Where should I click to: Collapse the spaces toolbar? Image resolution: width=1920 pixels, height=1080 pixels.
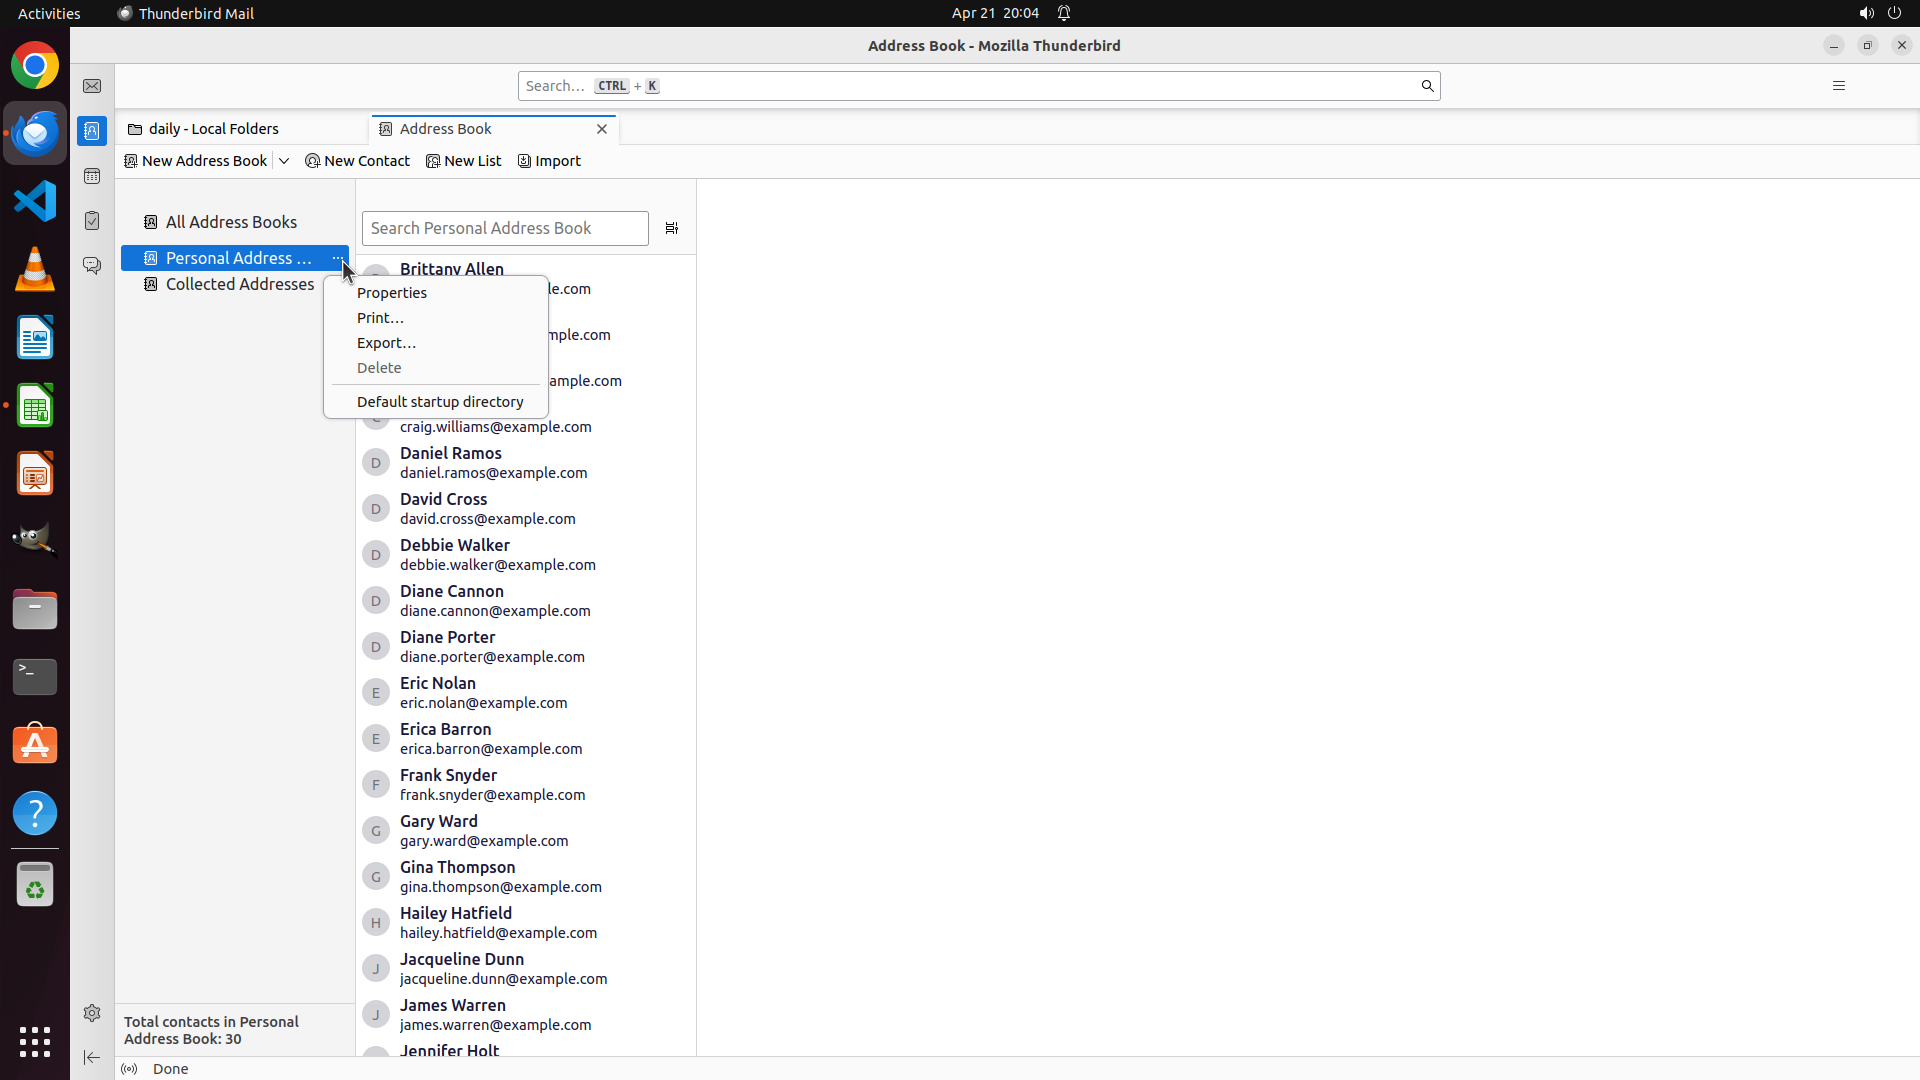[x=92, y=1057]
